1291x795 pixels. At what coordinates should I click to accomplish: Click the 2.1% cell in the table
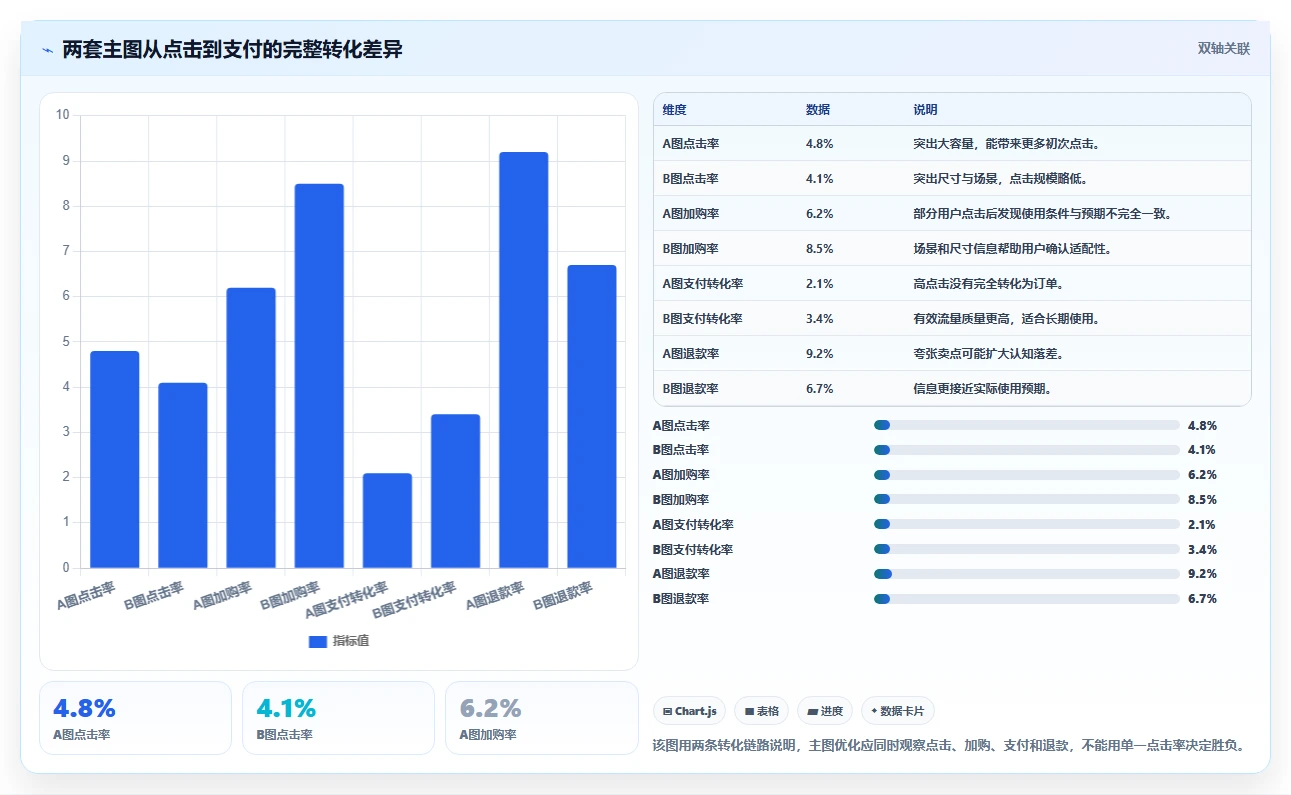click(819, 284)
